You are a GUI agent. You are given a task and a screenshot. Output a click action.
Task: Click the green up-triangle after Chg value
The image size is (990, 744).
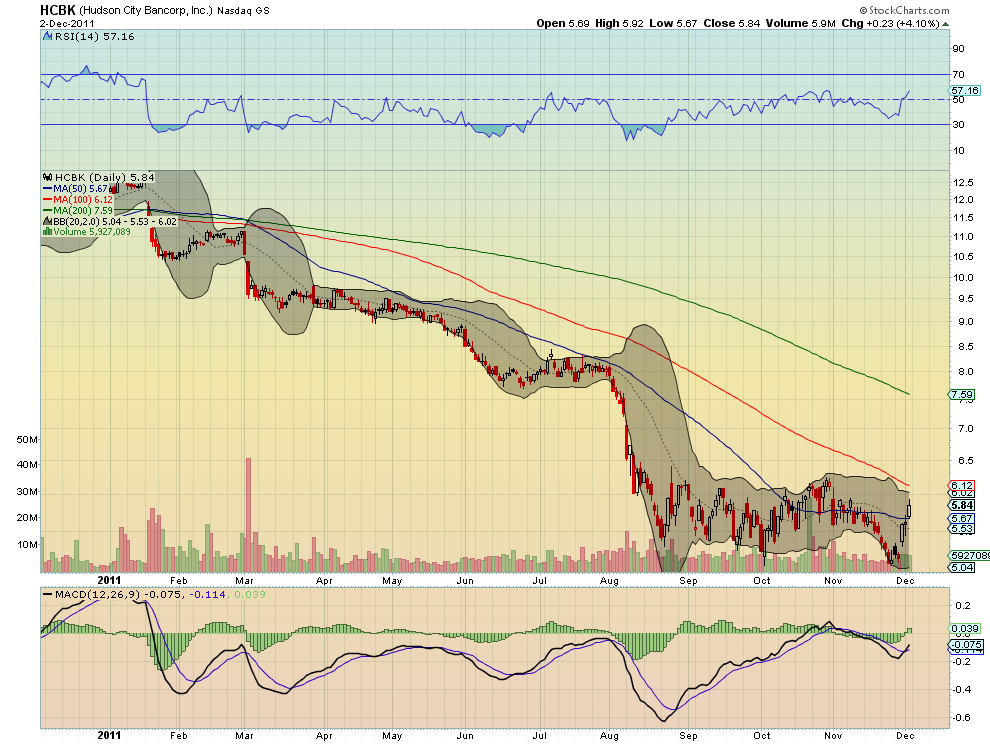(x=946, y=24)
